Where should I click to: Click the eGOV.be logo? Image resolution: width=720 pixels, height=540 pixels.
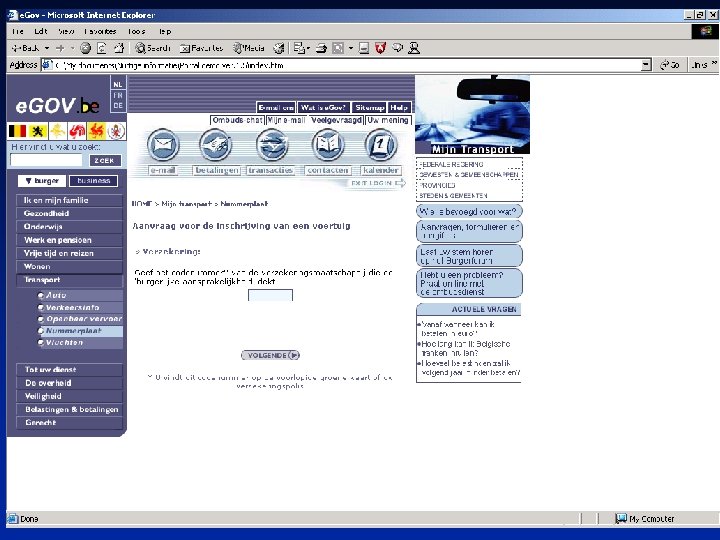point(57,106)
